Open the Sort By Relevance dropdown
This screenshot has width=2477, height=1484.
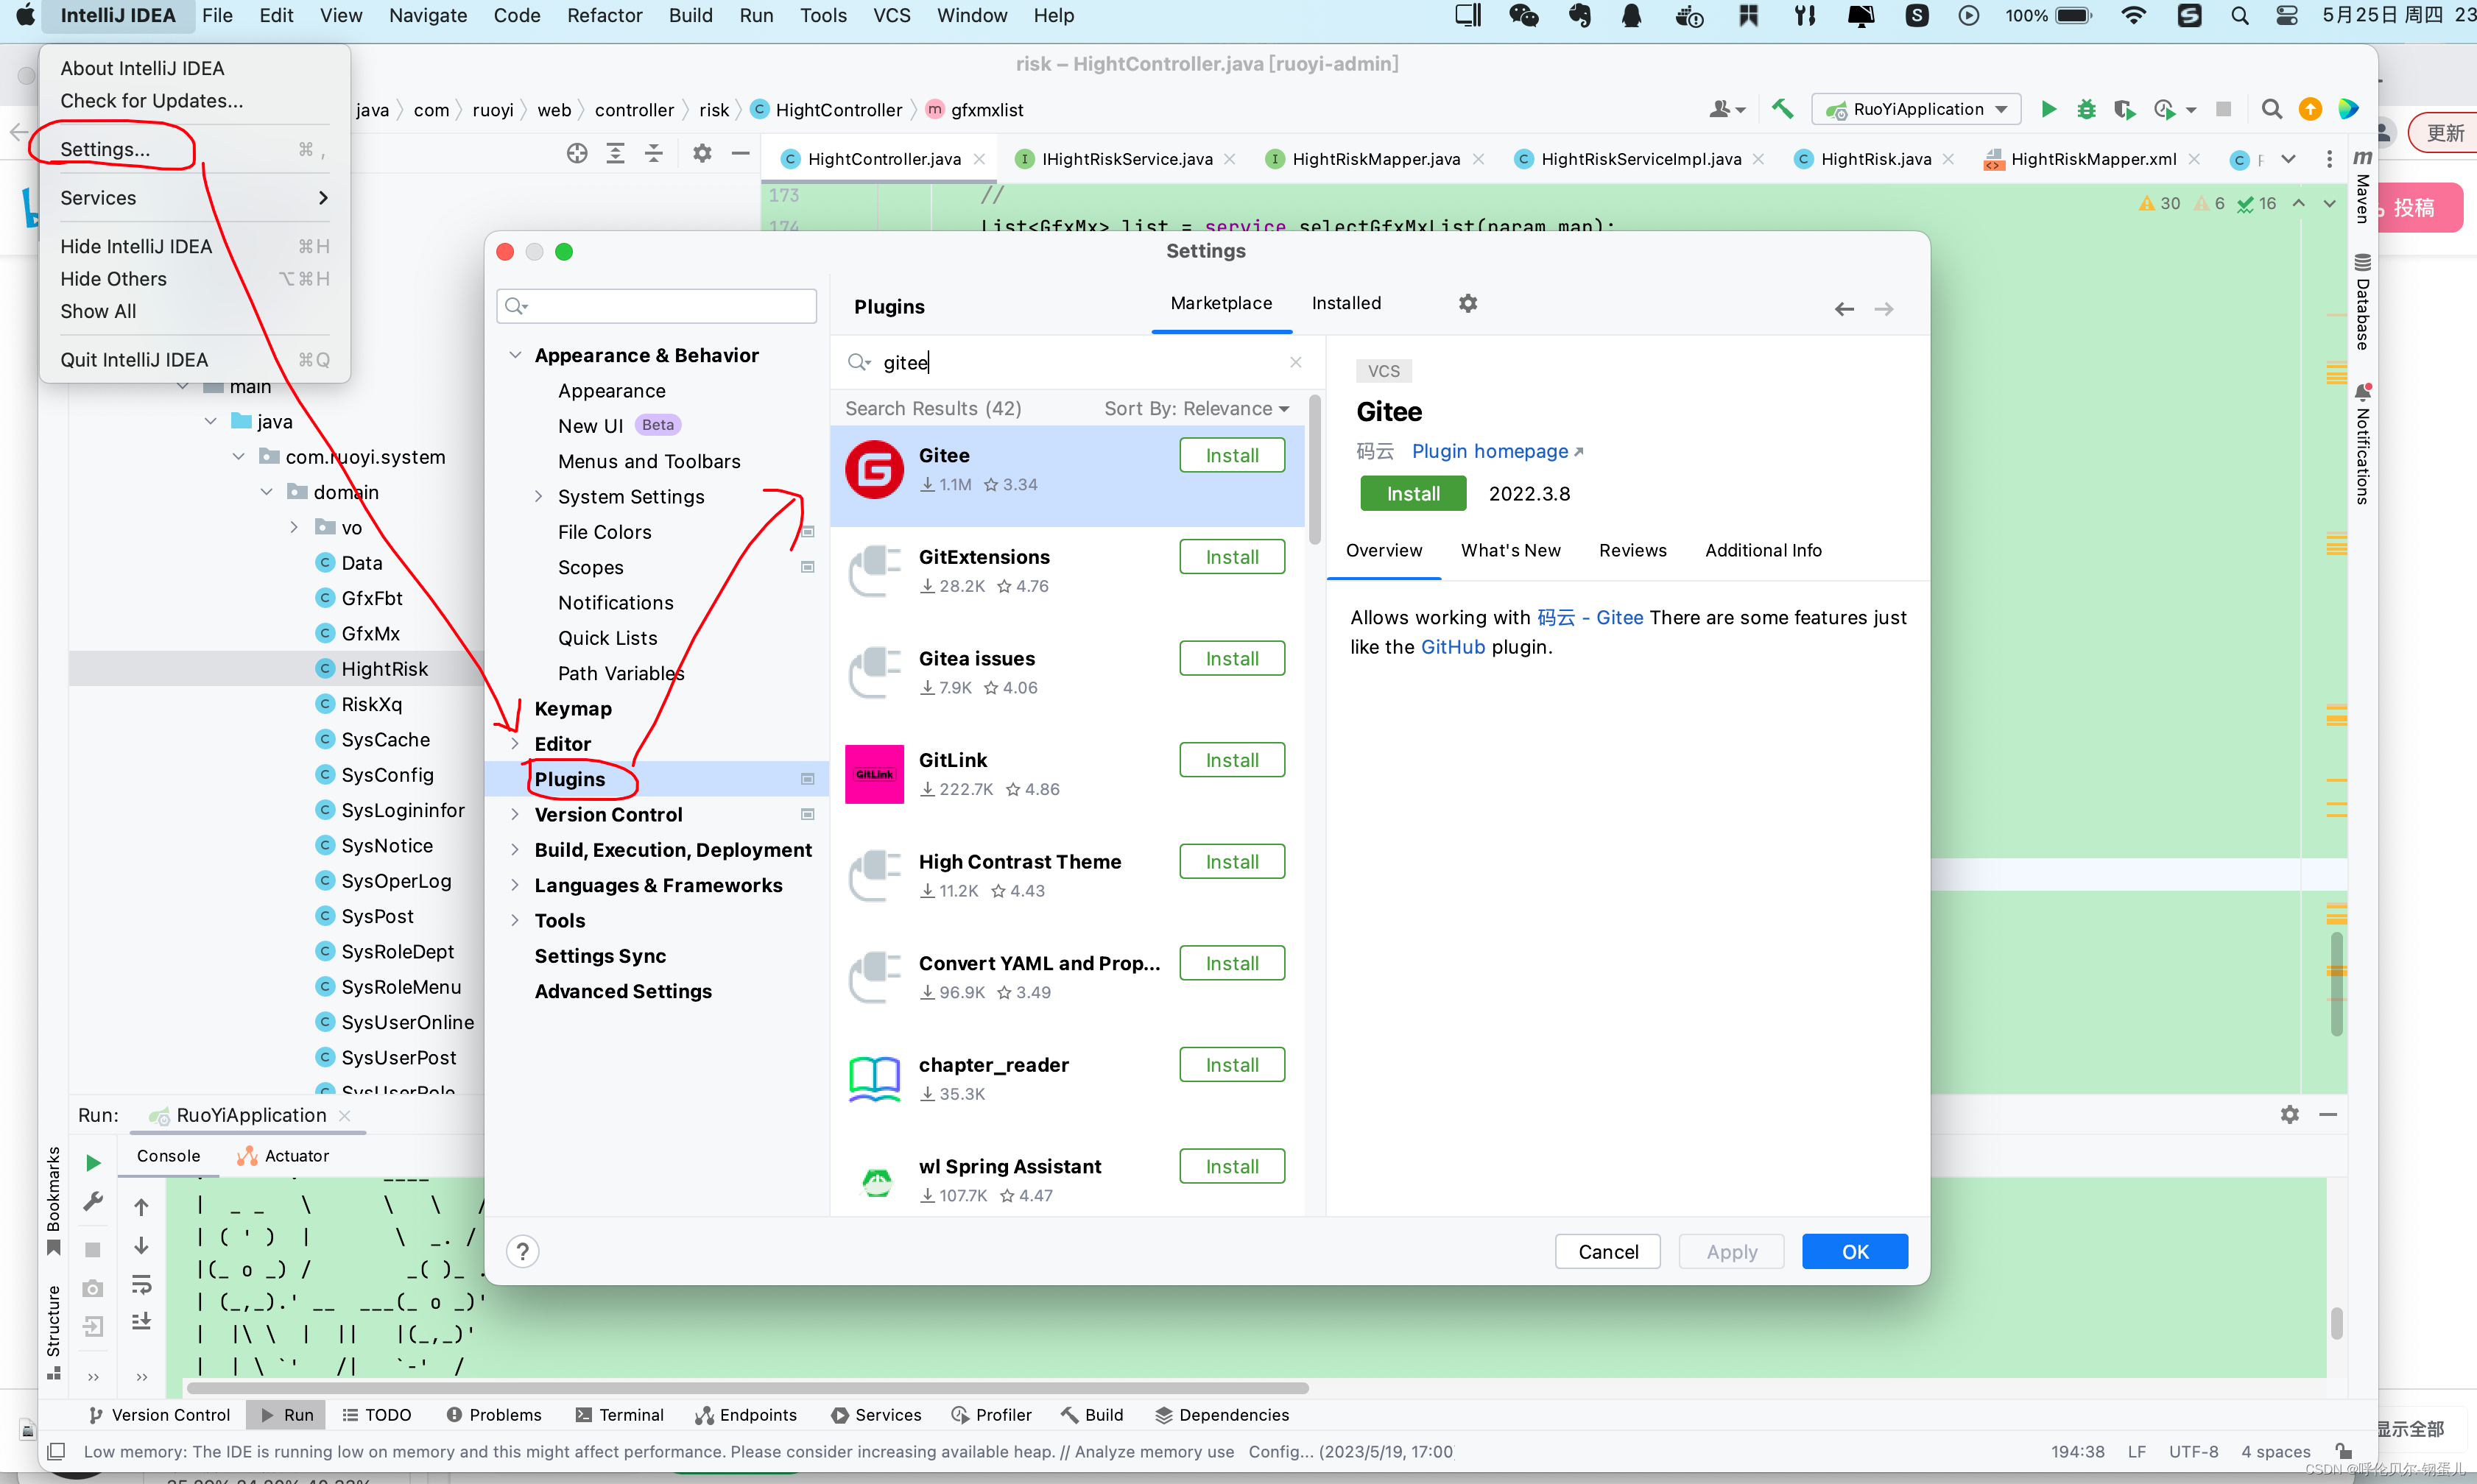coord(1196,408)
